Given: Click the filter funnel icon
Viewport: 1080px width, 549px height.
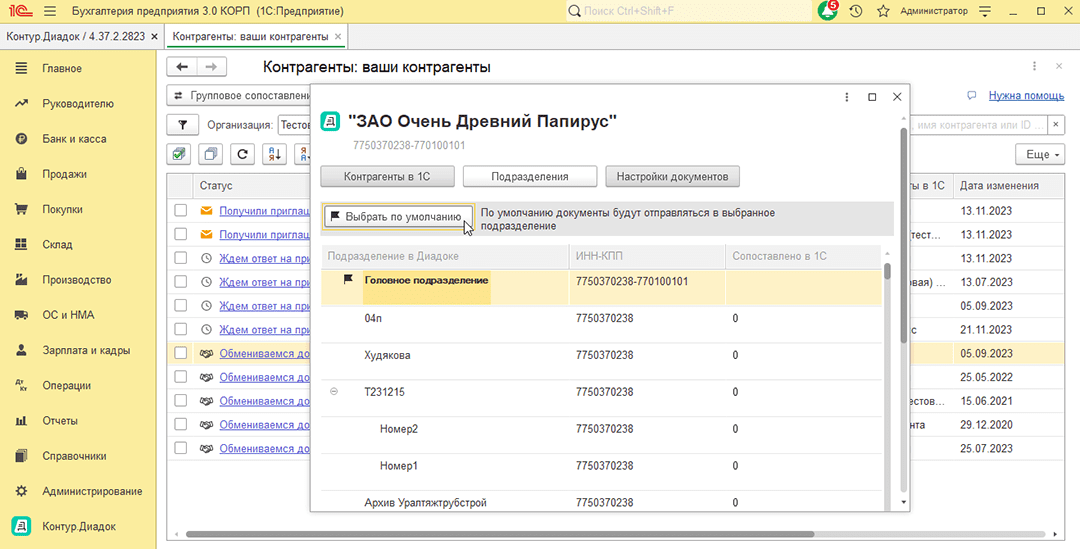Looking at the screenshot, I should [183, 125].
